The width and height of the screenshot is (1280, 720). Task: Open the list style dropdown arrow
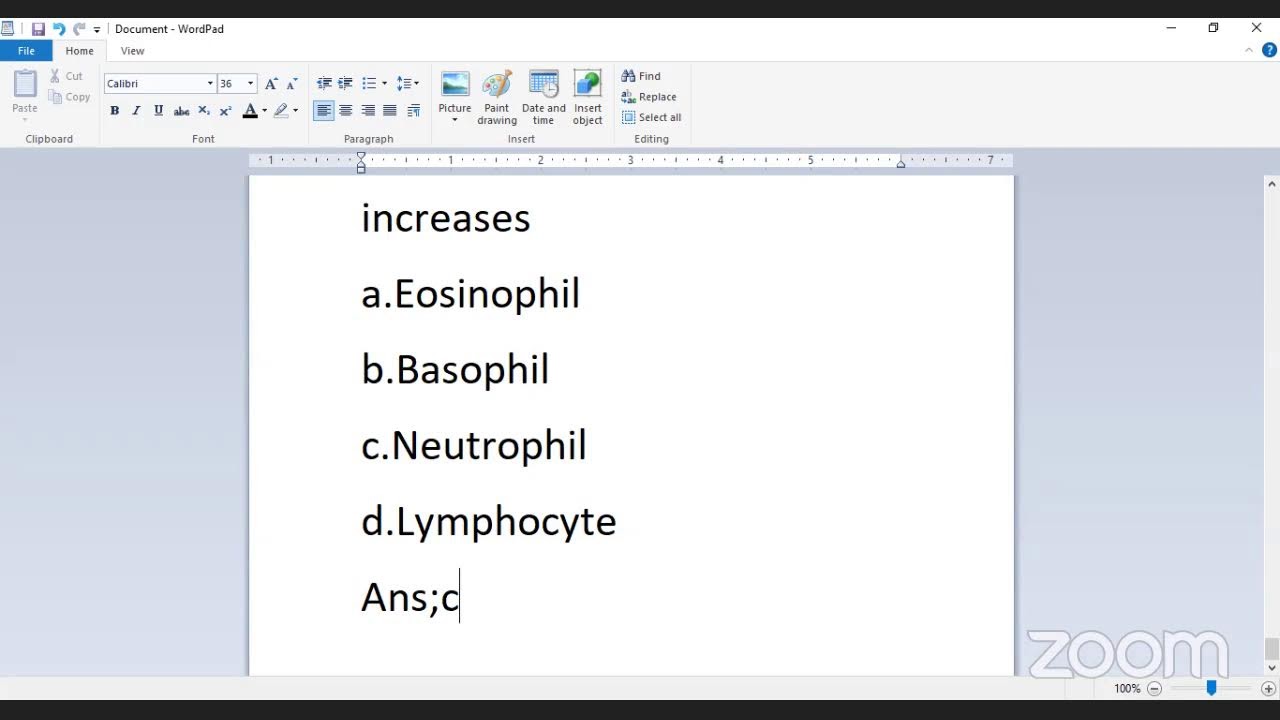pyautogui.click(x=384, y=84)
